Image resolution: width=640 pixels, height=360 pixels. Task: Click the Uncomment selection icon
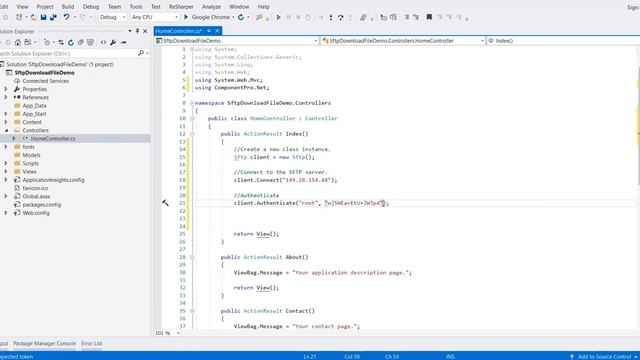416,17
